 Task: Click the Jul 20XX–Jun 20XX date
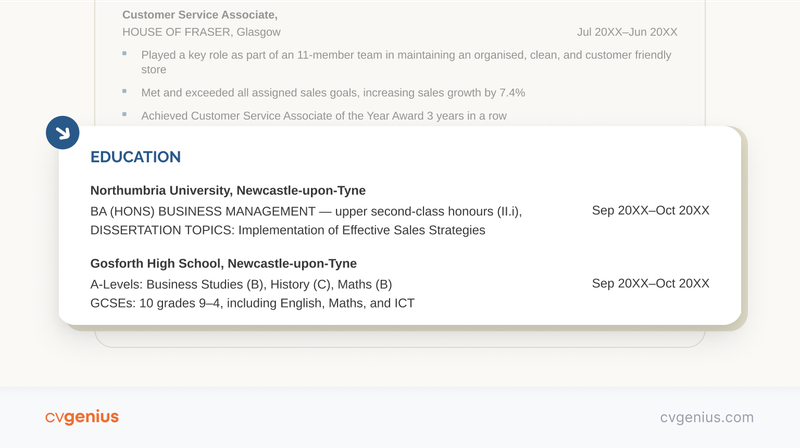[627, 32]
